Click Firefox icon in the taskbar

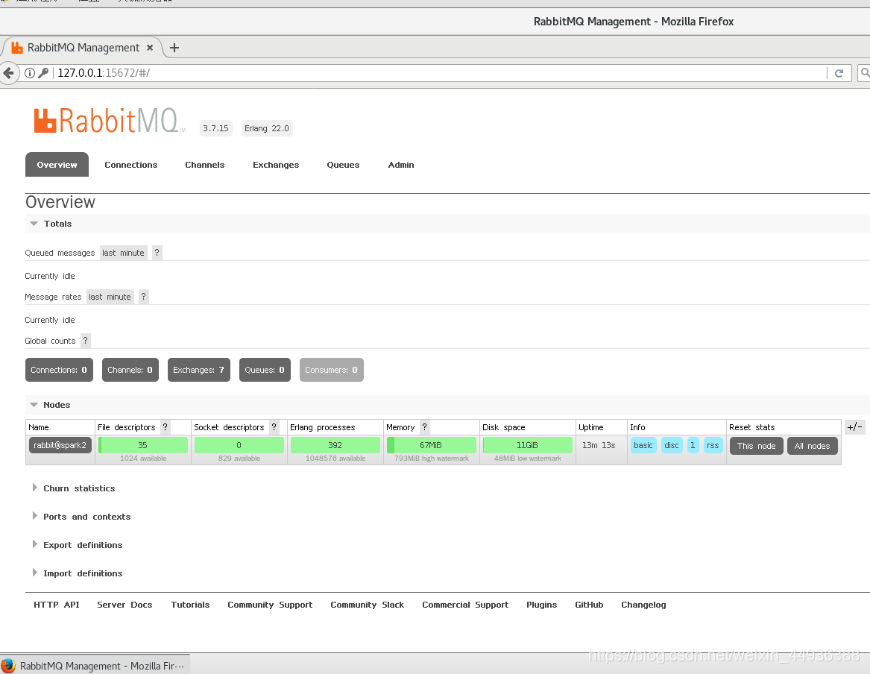tap(8, 665)
